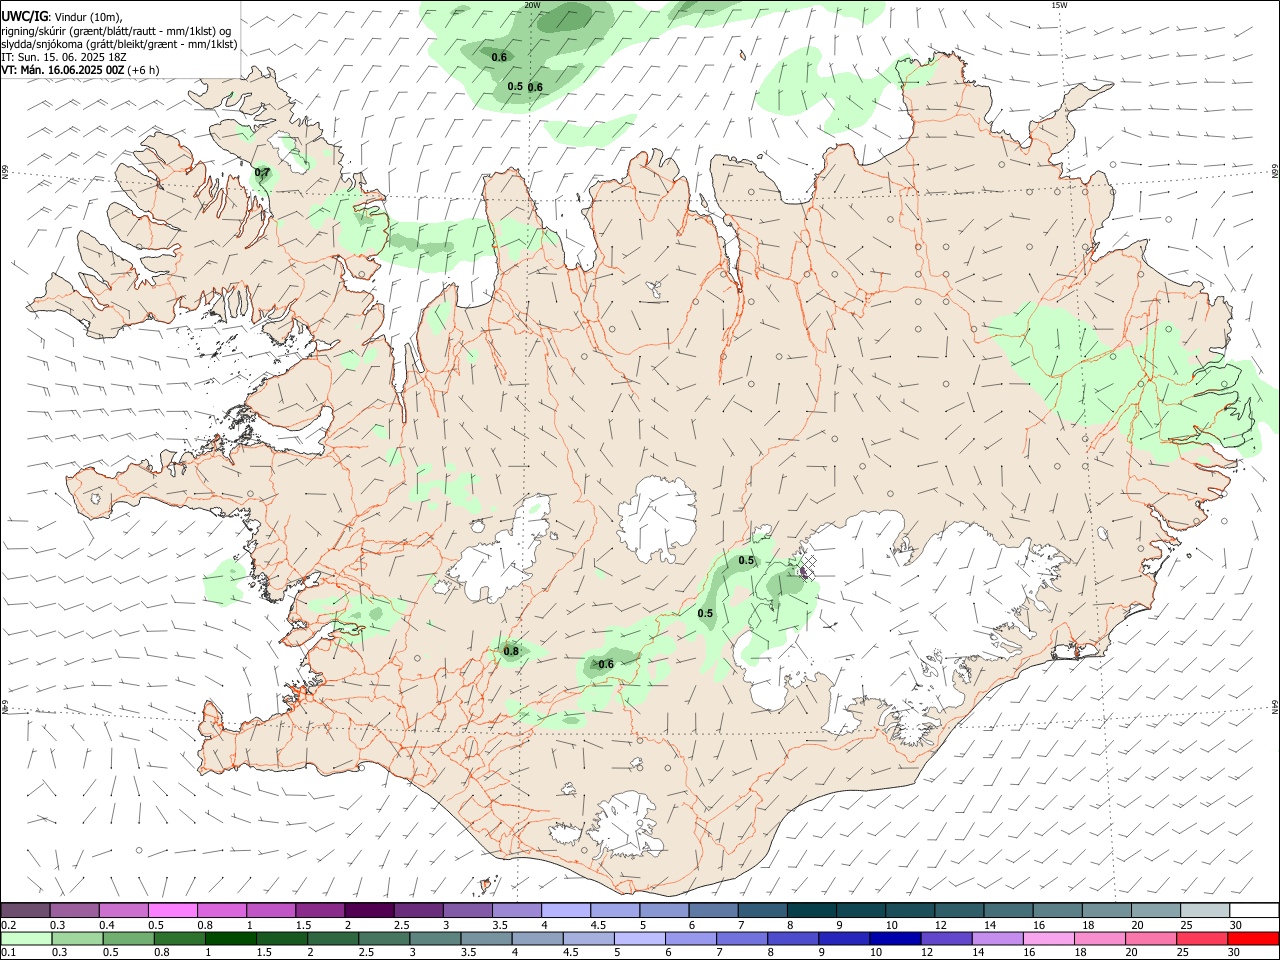This screenshot has height=960, width=1280.
Task: Click the 0.6 value on land near 0.8
Action: [606, 664]
